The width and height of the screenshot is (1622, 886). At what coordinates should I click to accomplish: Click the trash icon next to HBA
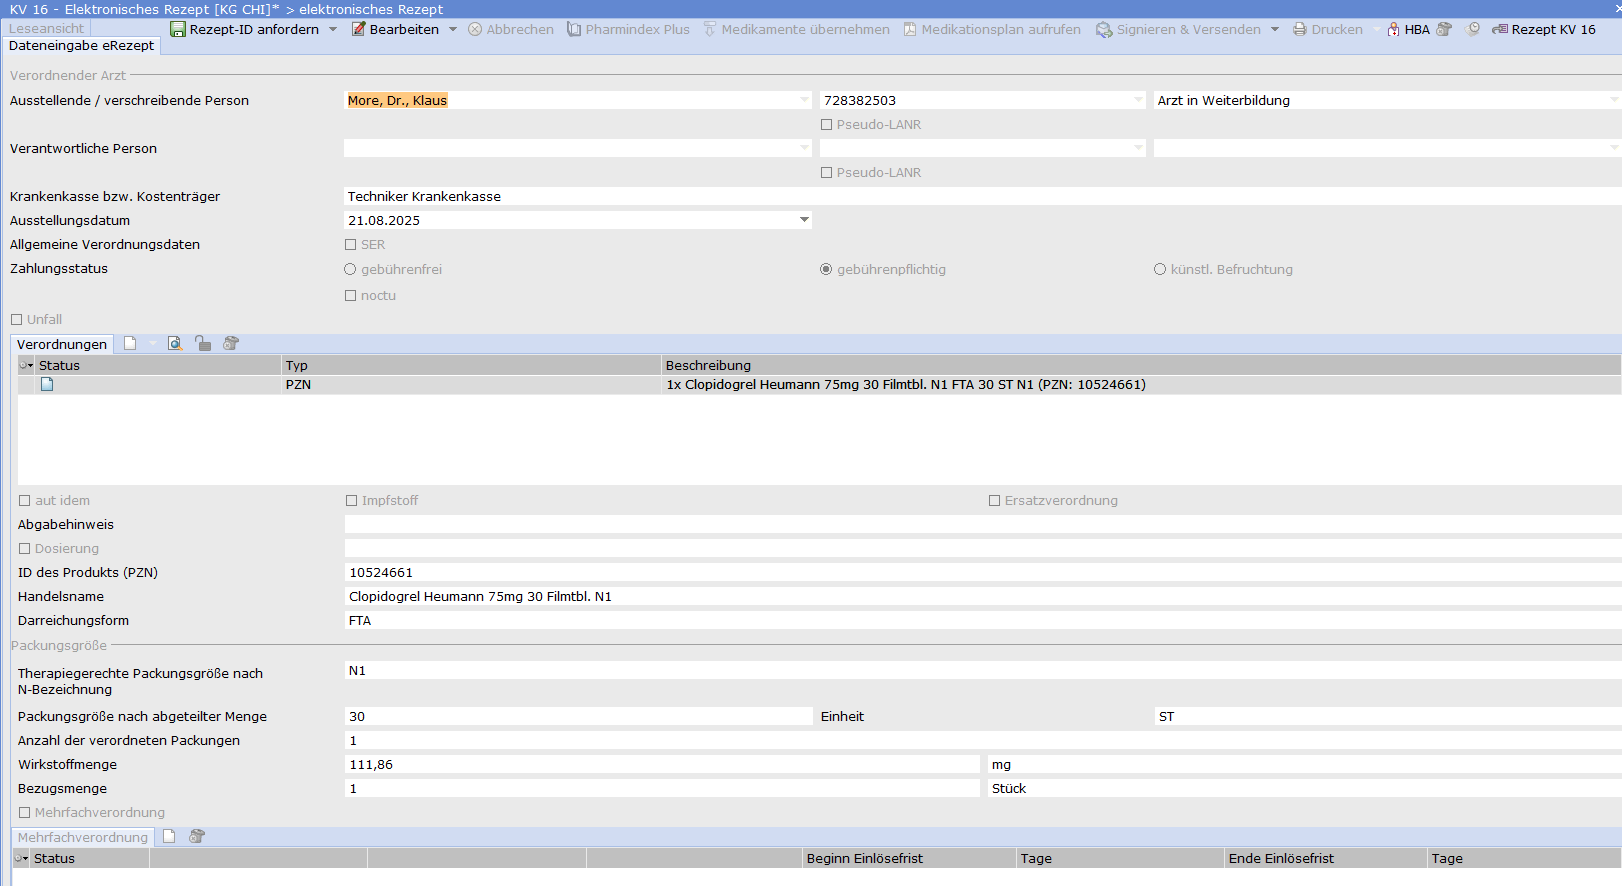click(x=1444, y=29)
